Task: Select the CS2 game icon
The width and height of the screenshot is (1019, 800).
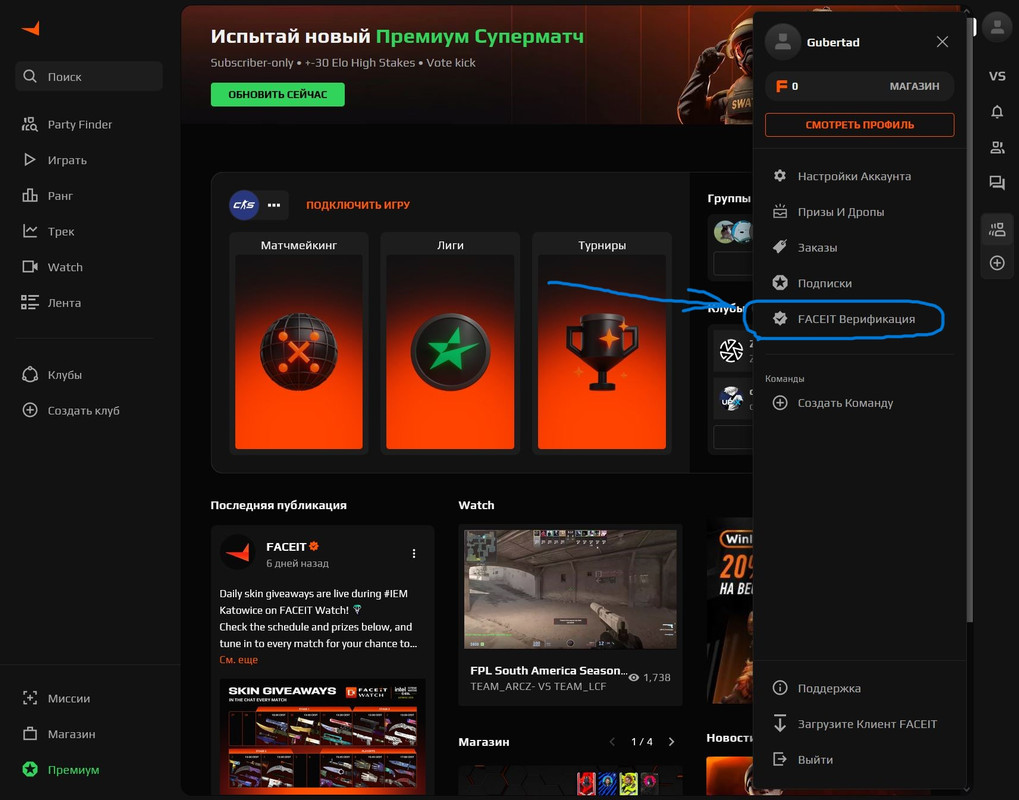Action: pyautogui.click(x=244, y=205)
